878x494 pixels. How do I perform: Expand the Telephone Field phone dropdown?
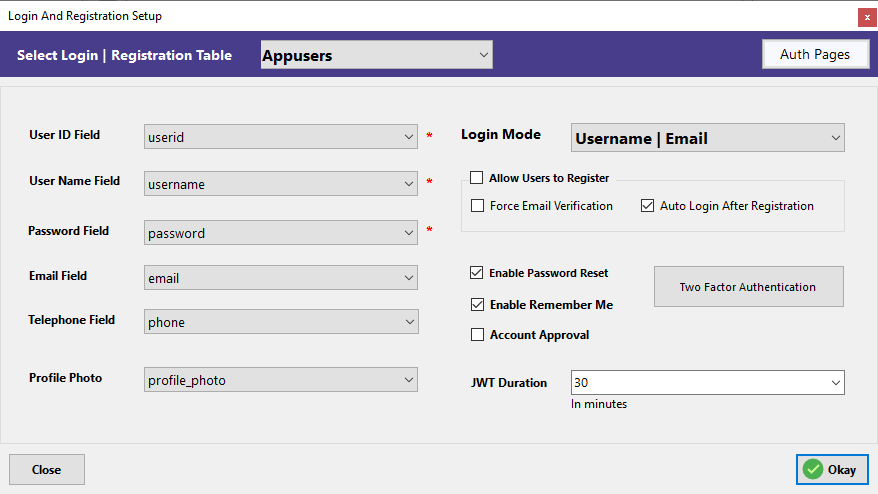point(281,321)
